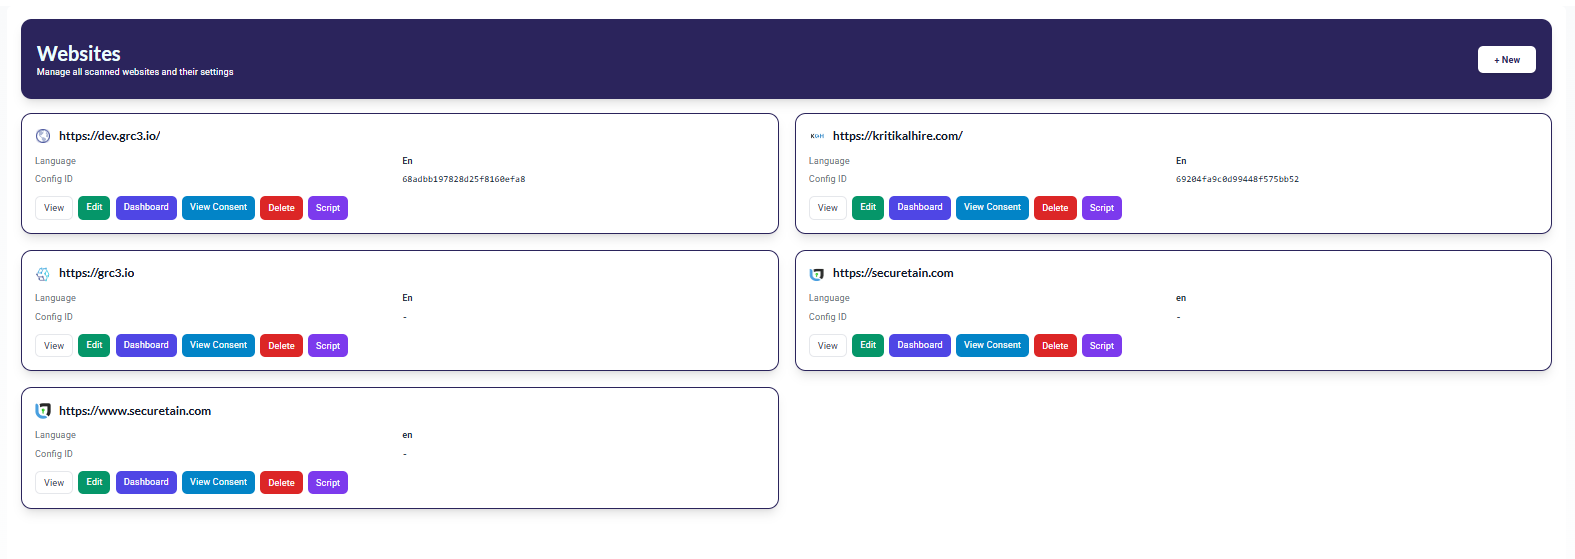Open the https://grc3.io title link

(96, 273)
